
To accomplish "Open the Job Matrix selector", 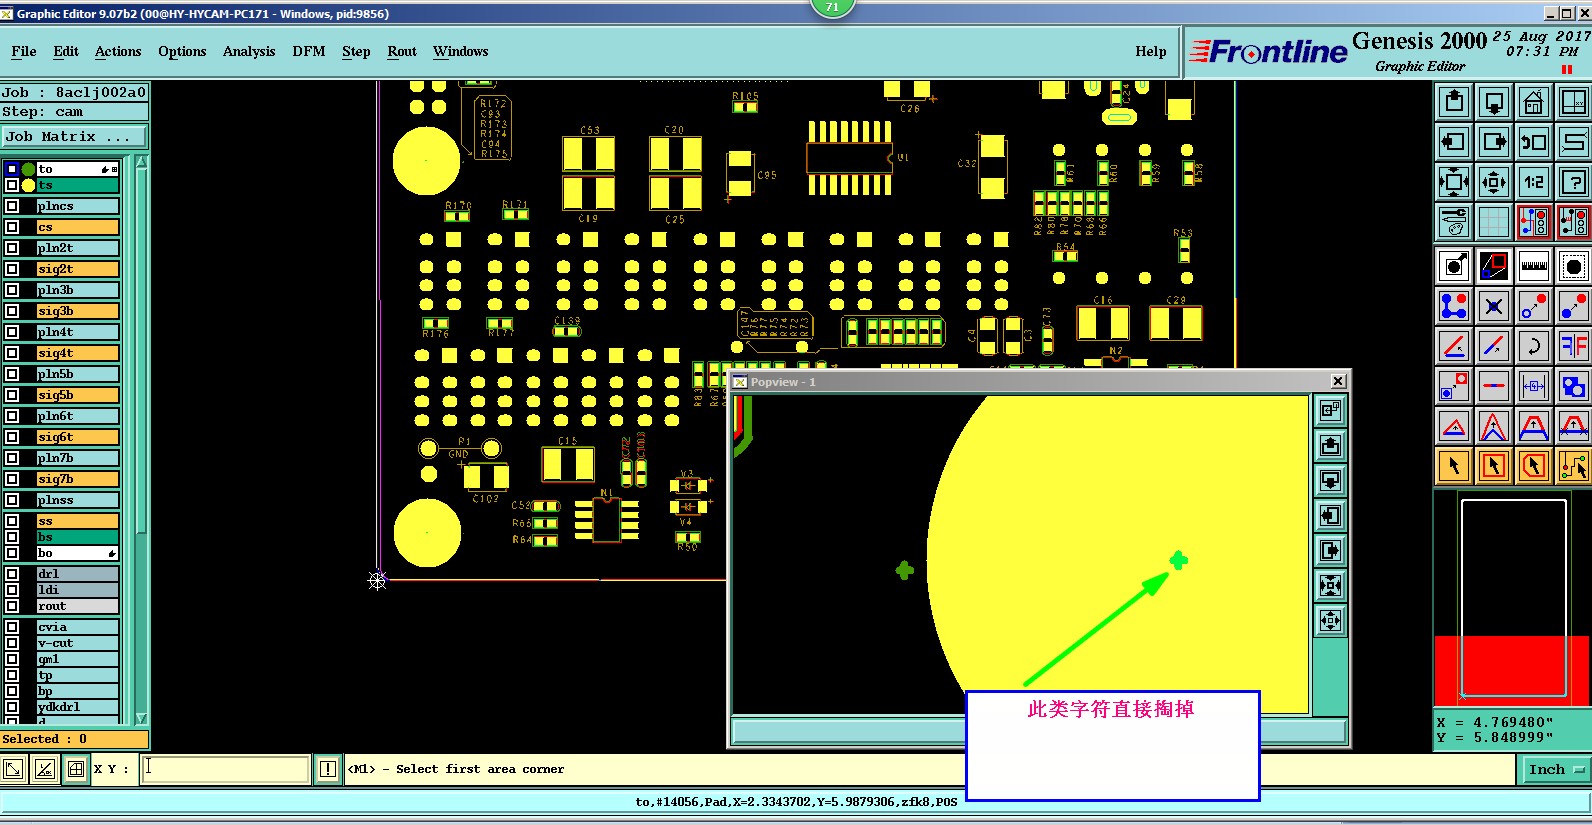I will coord(74,137).
